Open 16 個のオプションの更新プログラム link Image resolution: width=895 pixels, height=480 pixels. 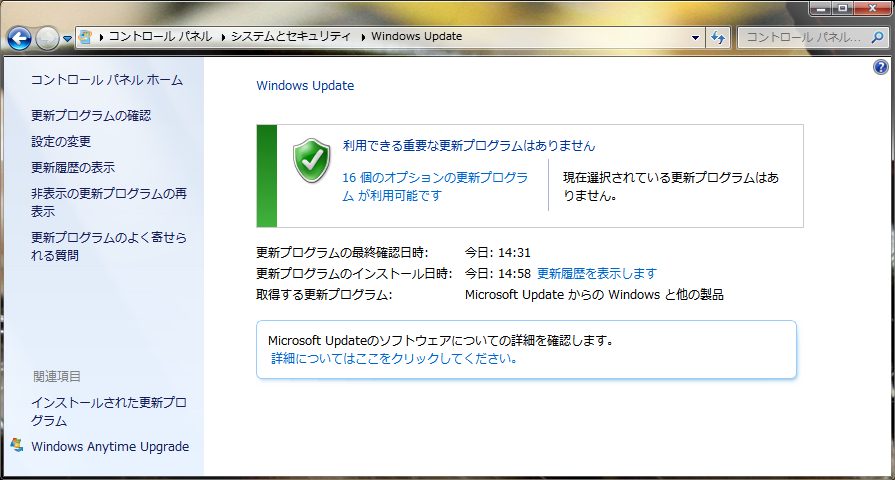(435, 187)
